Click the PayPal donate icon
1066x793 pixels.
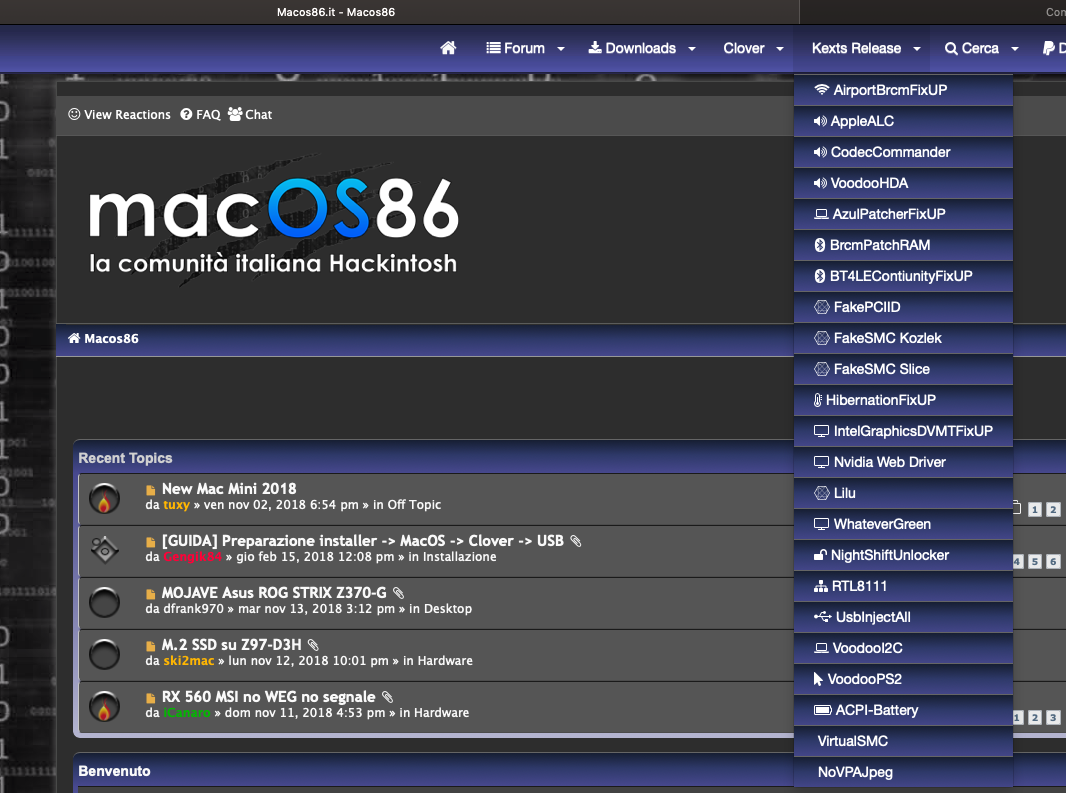click(1048, 48)
